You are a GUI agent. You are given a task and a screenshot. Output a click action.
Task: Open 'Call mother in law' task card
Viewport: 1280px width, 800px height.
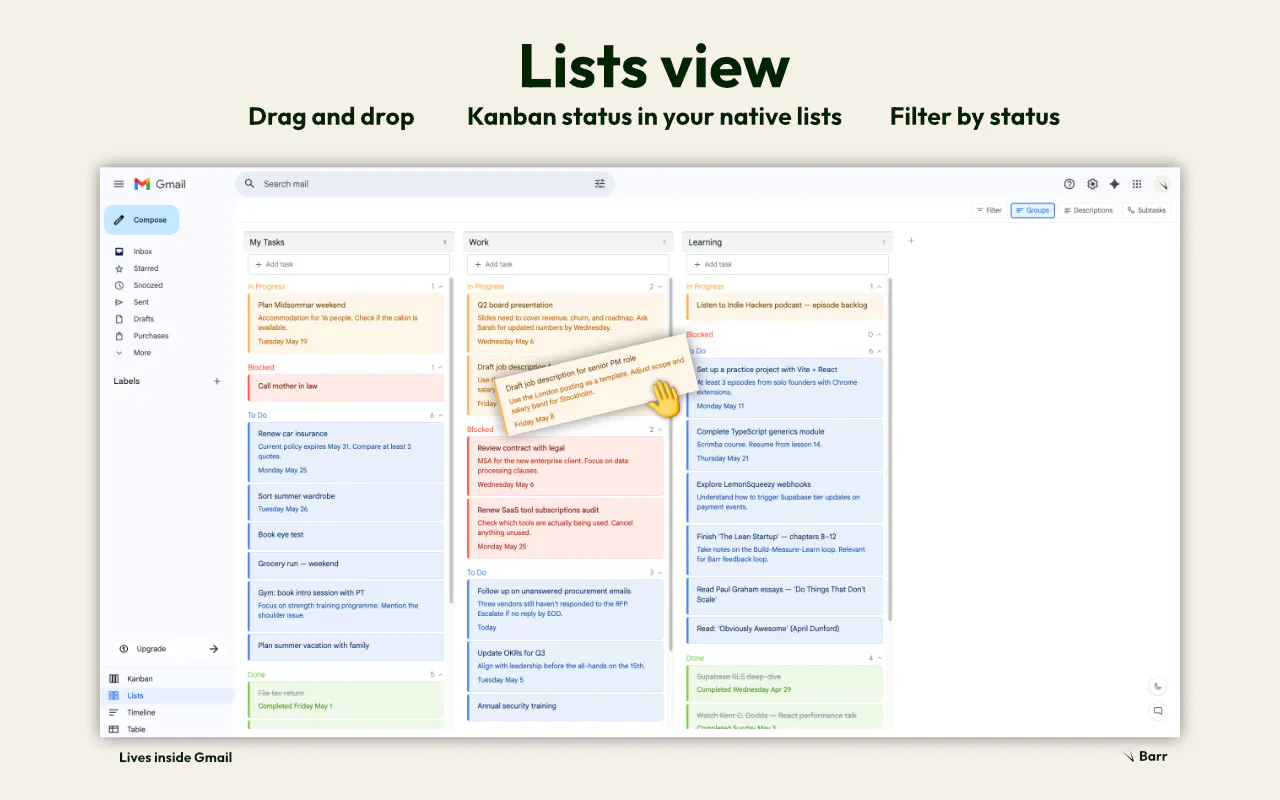tap(346, 387)
